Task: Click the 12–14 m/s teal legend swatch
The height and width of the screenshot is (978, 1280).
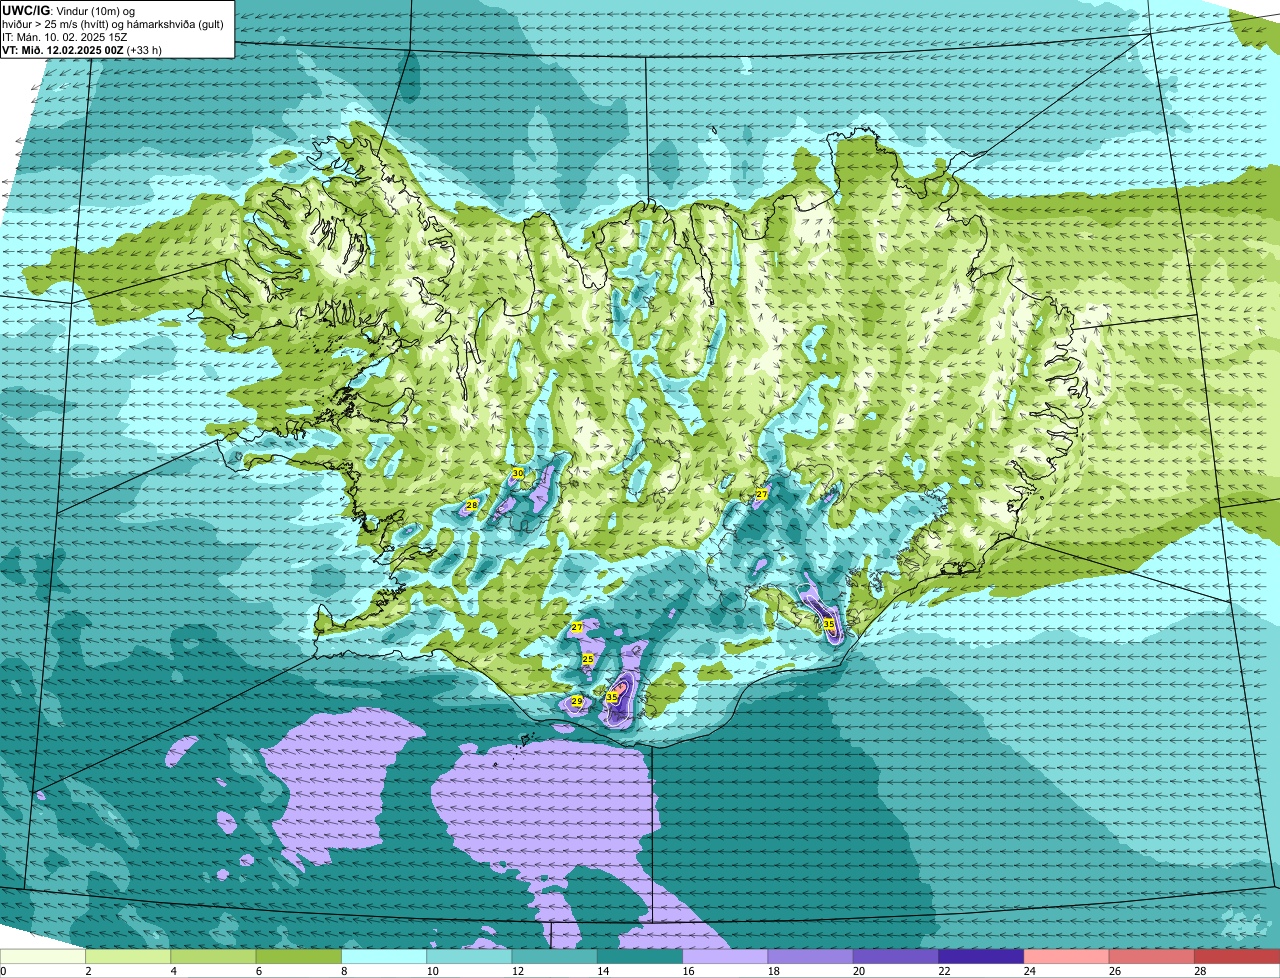Action: click(x=555, y=957)
